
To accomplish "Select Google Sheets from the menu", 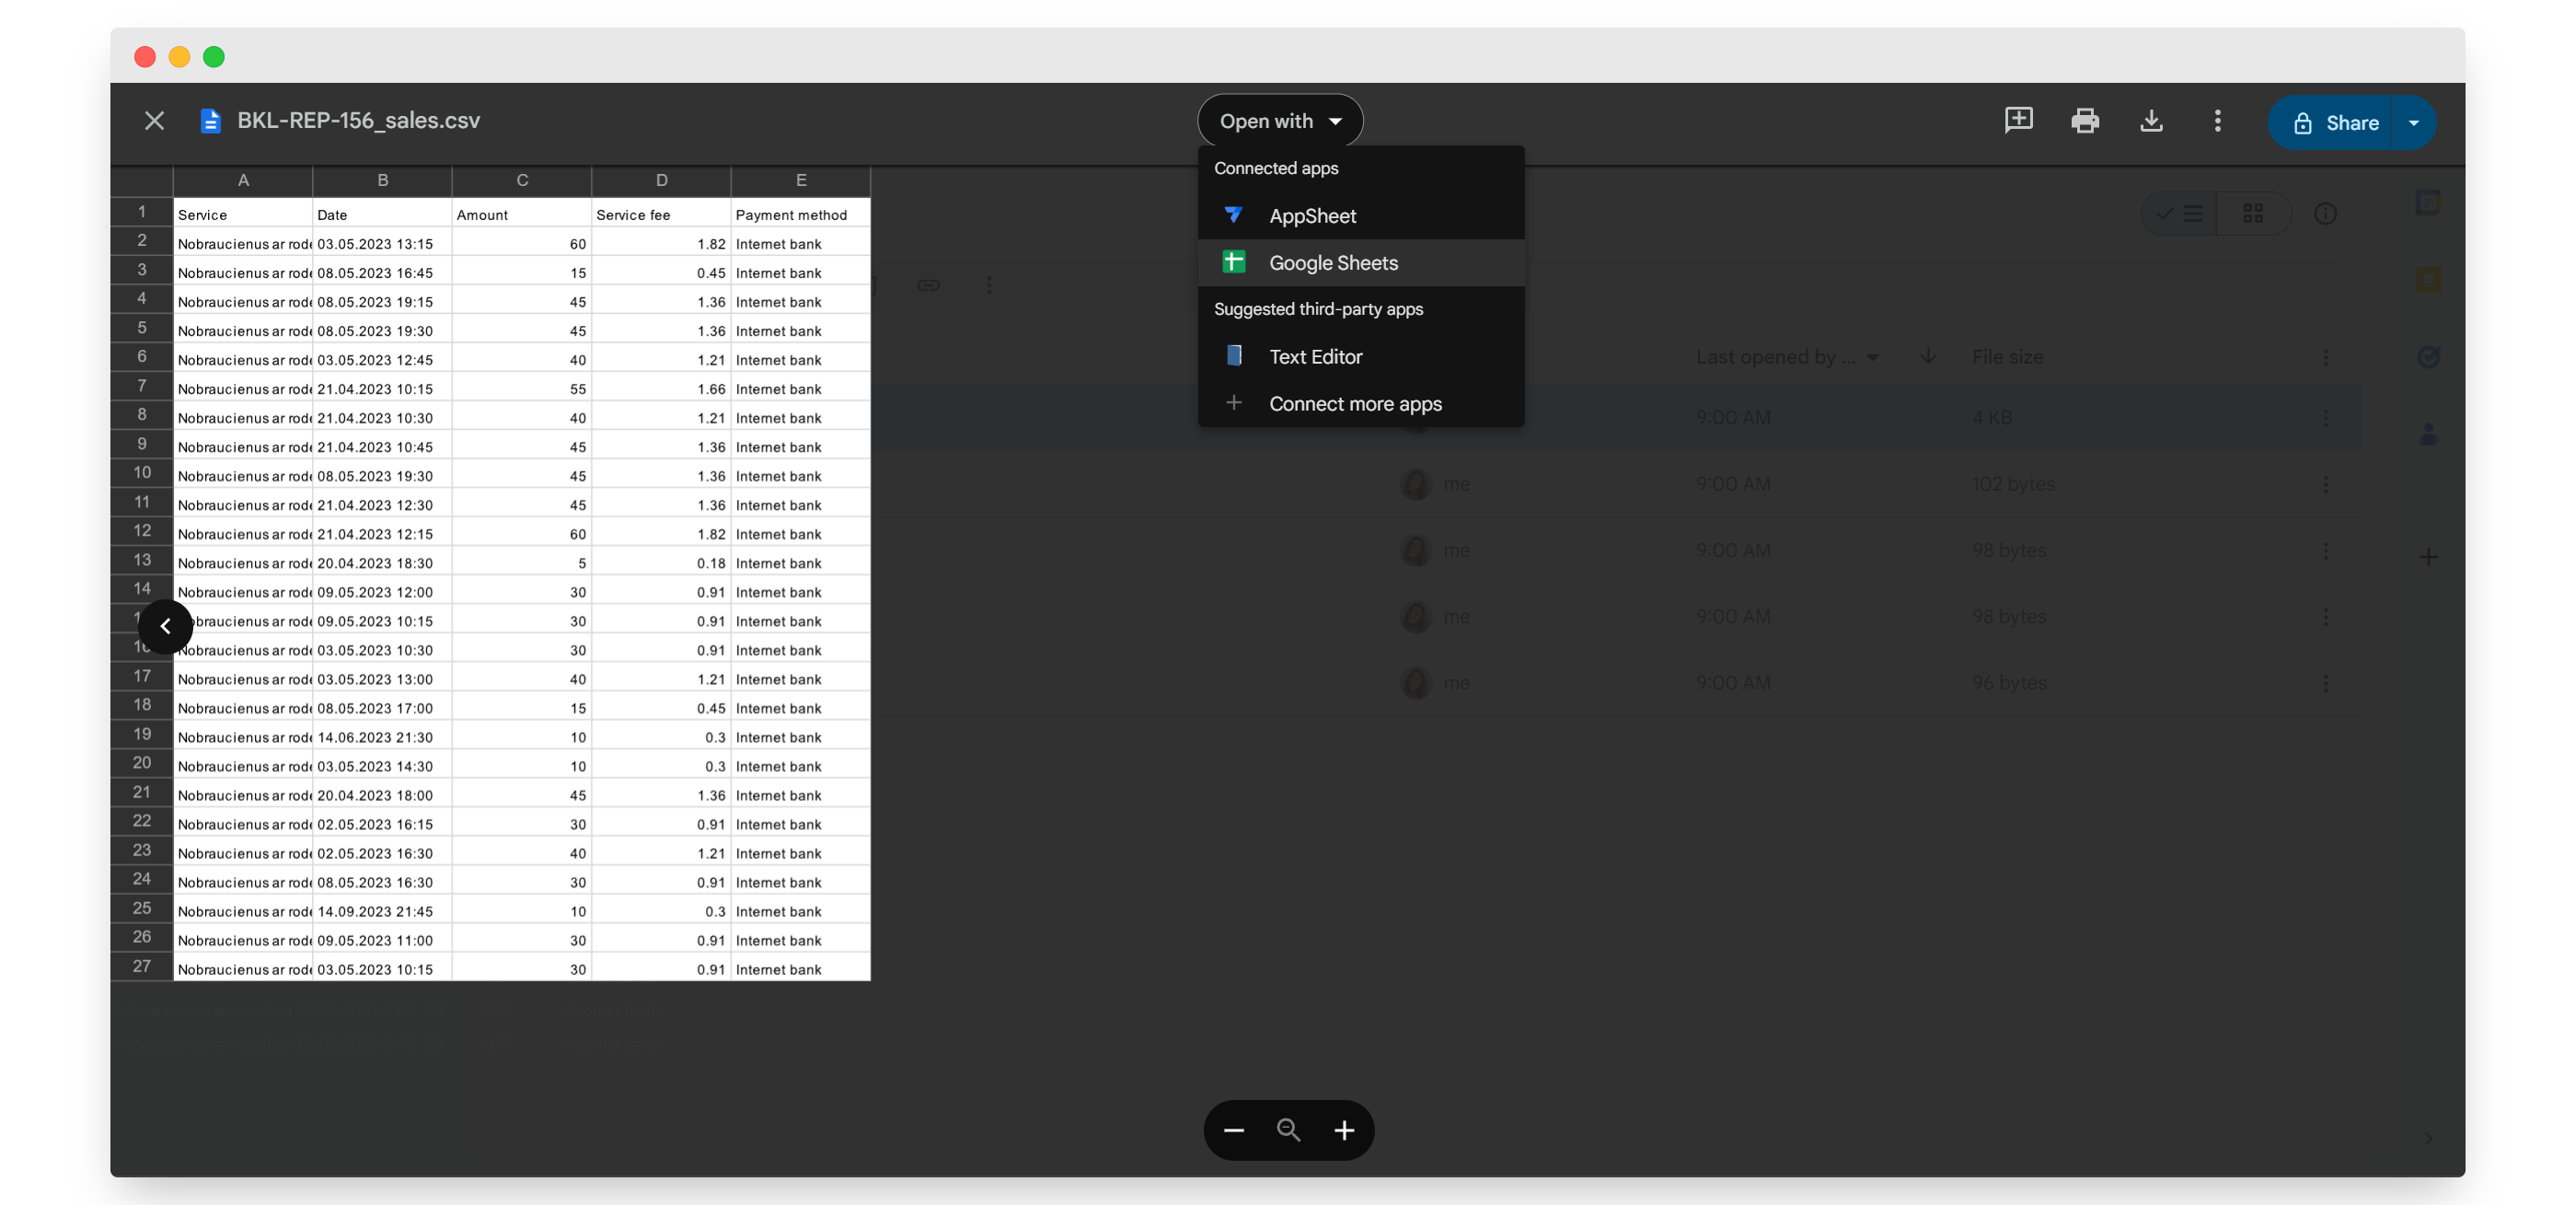I will pos(1334,262).
